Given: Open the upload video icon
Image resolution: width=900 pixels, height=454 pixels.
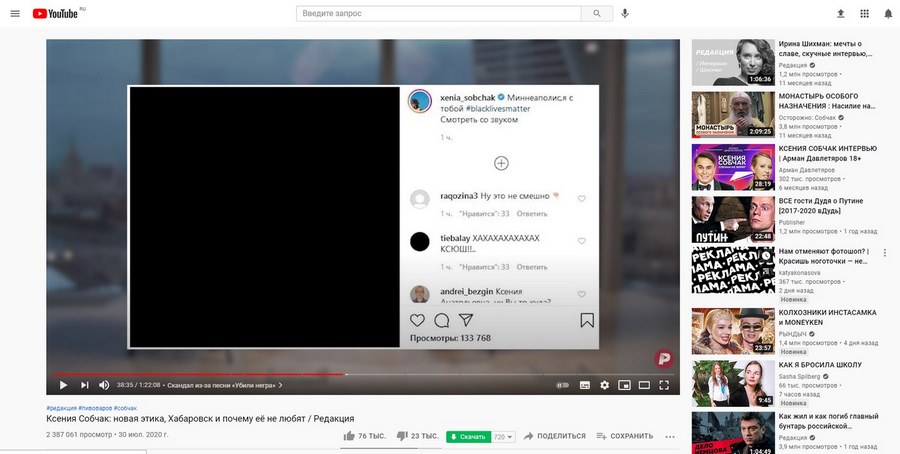Looking at the screenshot, I should 840,13.
